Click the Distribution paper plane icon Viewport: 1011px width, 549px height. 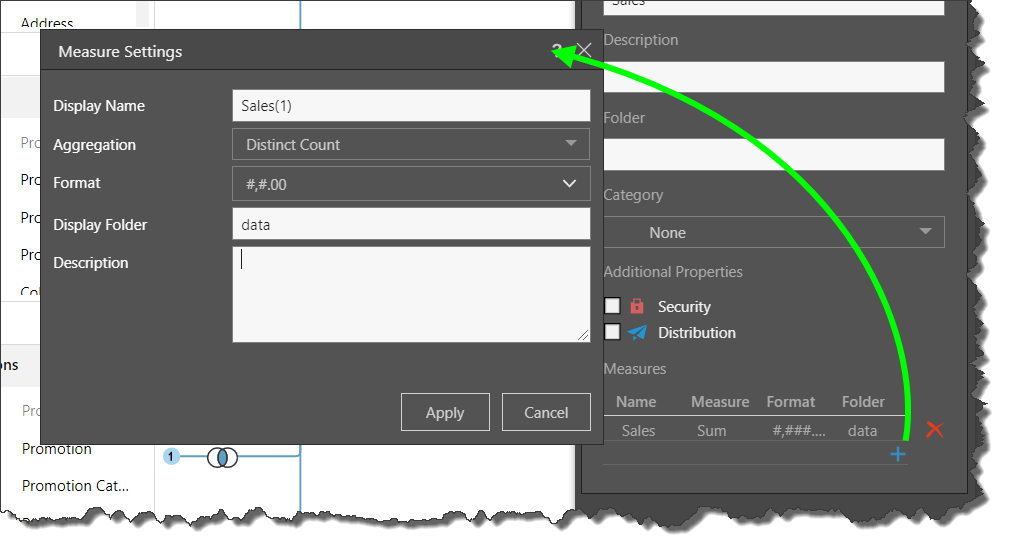637,333
